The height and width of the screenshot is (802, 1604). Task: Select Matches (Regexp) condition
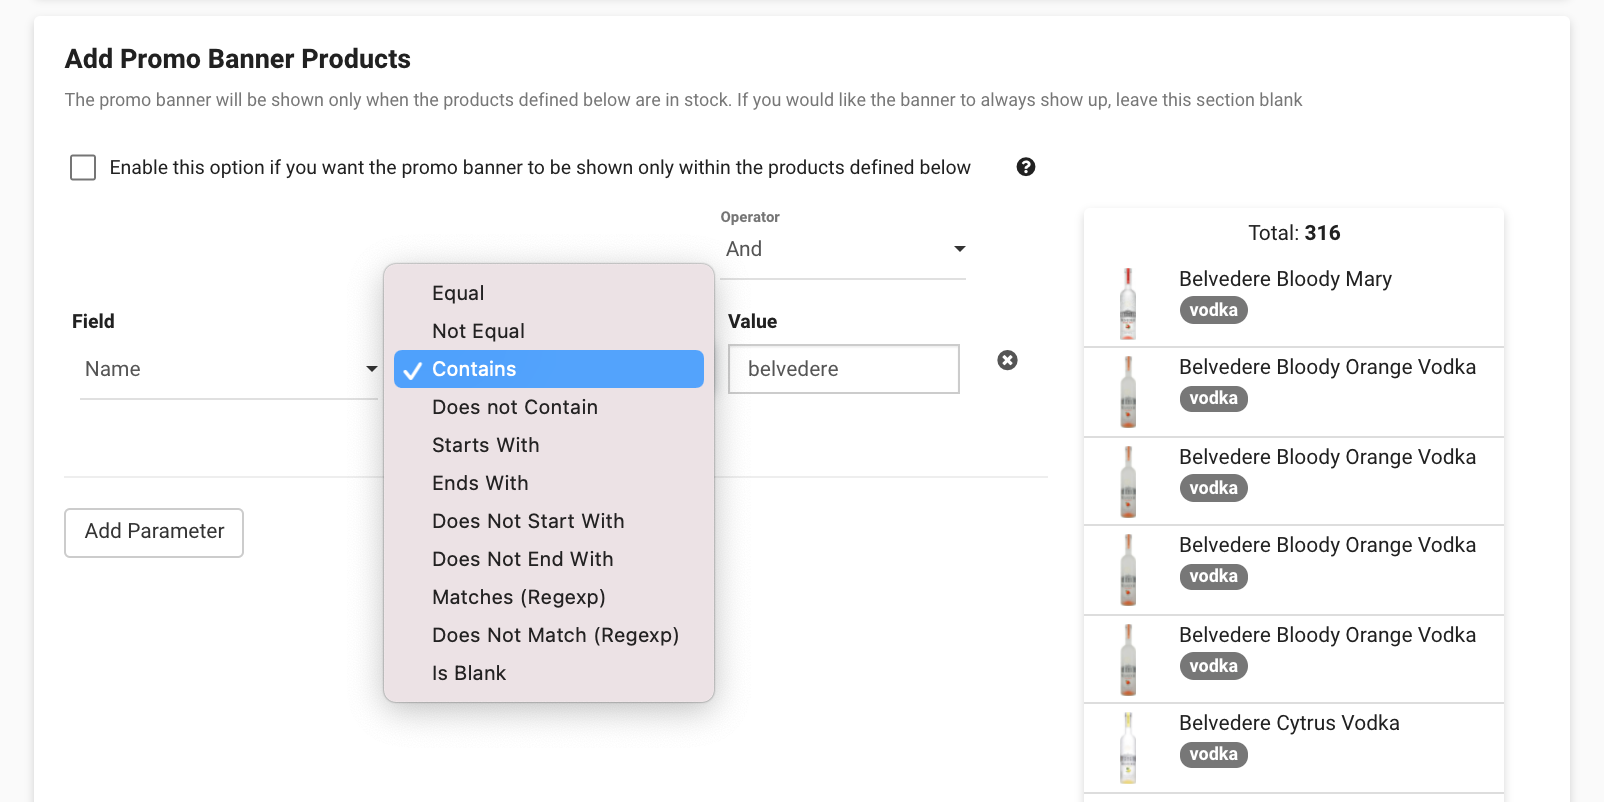point(549,597)
